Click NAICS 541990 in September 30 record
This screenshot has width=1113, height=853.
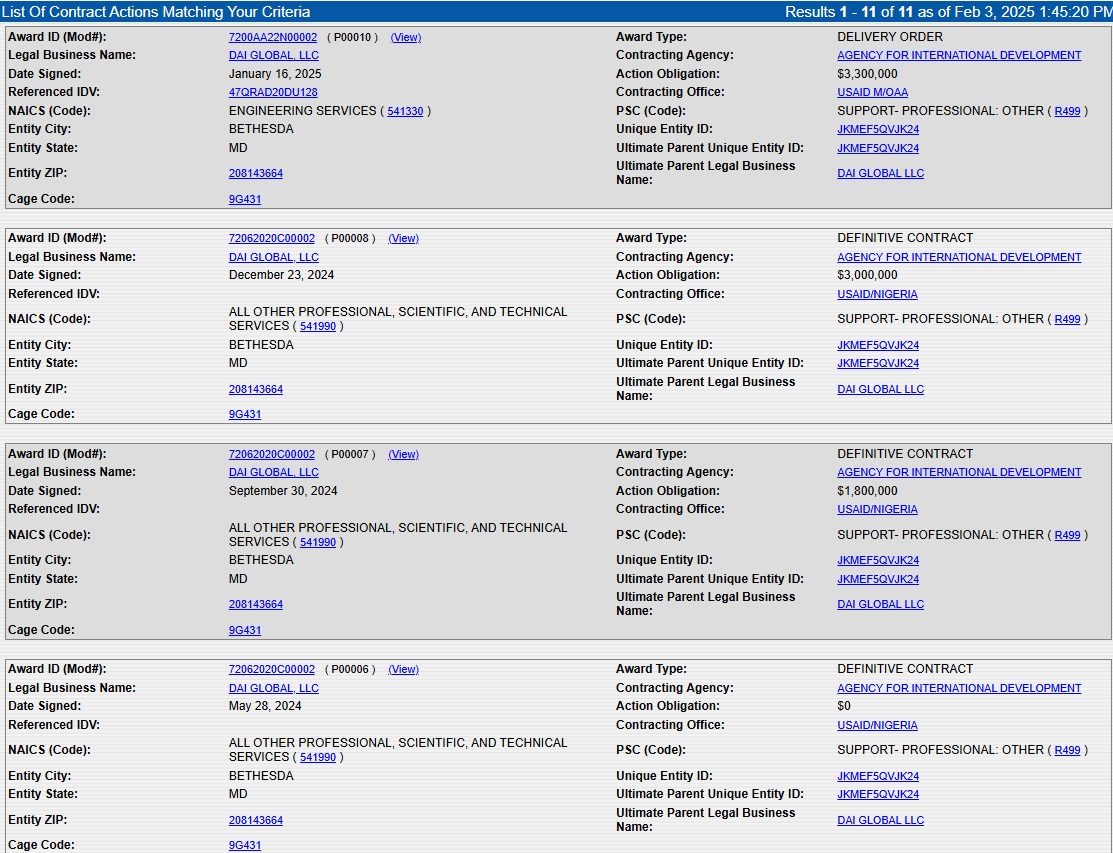(318, 542)
